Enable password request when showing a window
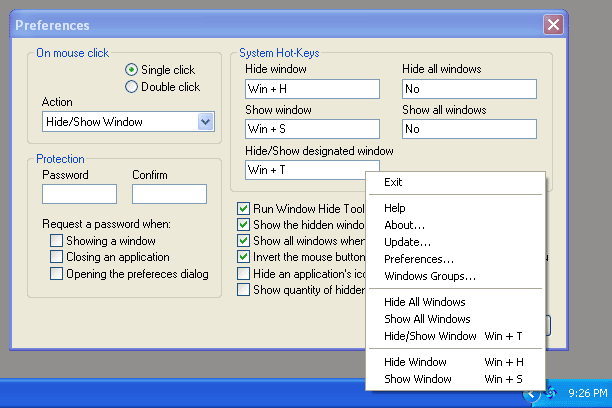612x408 pixels. [x=56, y=241]
